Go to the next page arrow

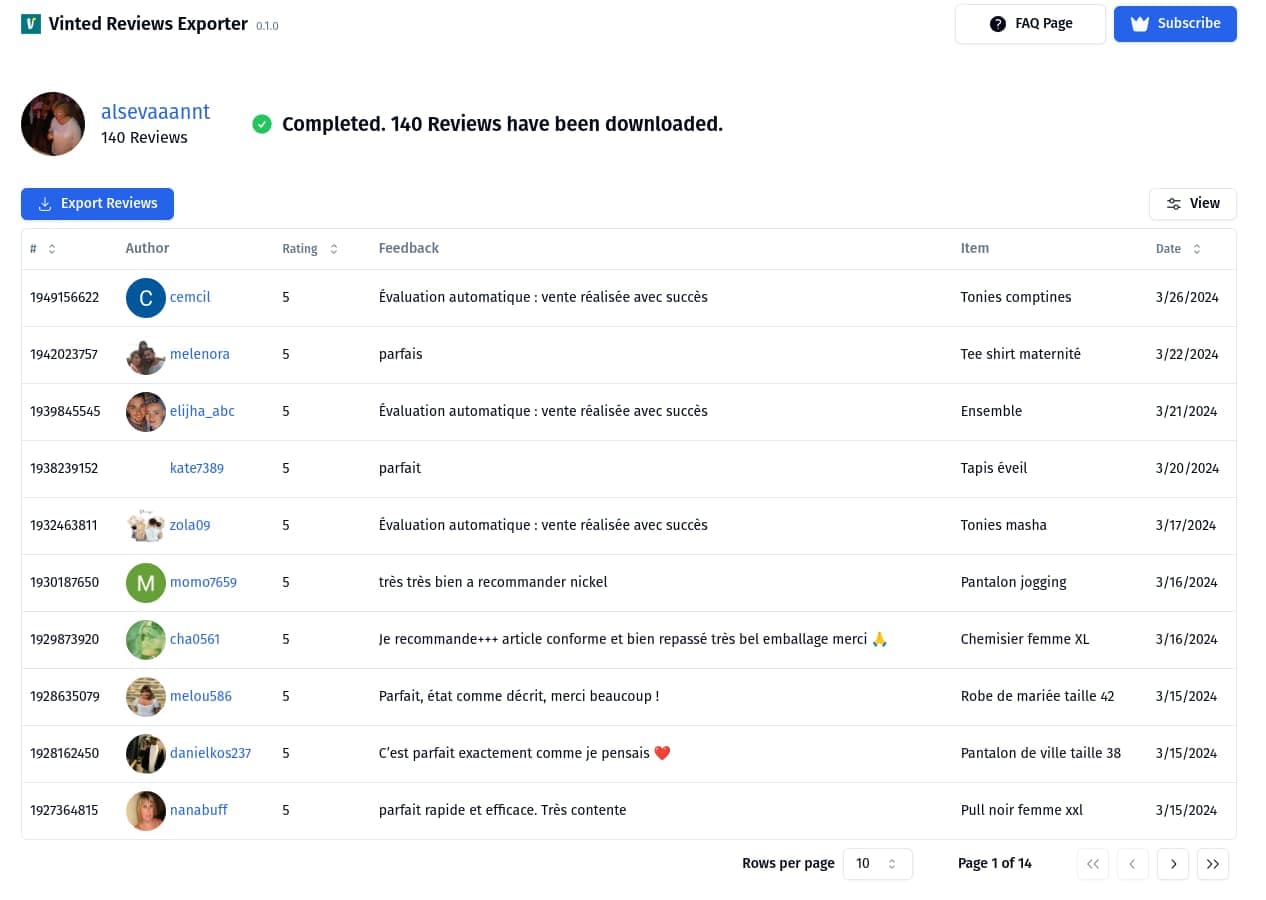[x=1173, y=864]
